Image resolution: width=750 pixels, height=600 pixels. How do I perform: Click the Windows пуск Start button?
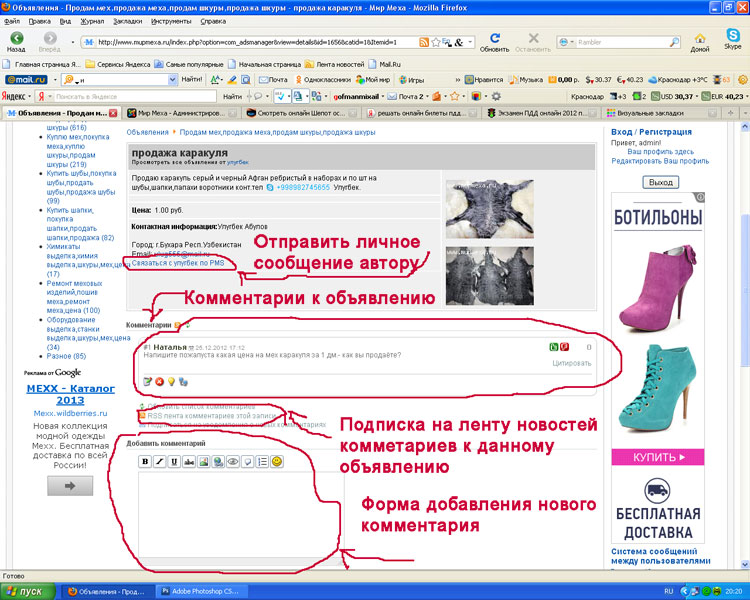[x=27, y=591]
